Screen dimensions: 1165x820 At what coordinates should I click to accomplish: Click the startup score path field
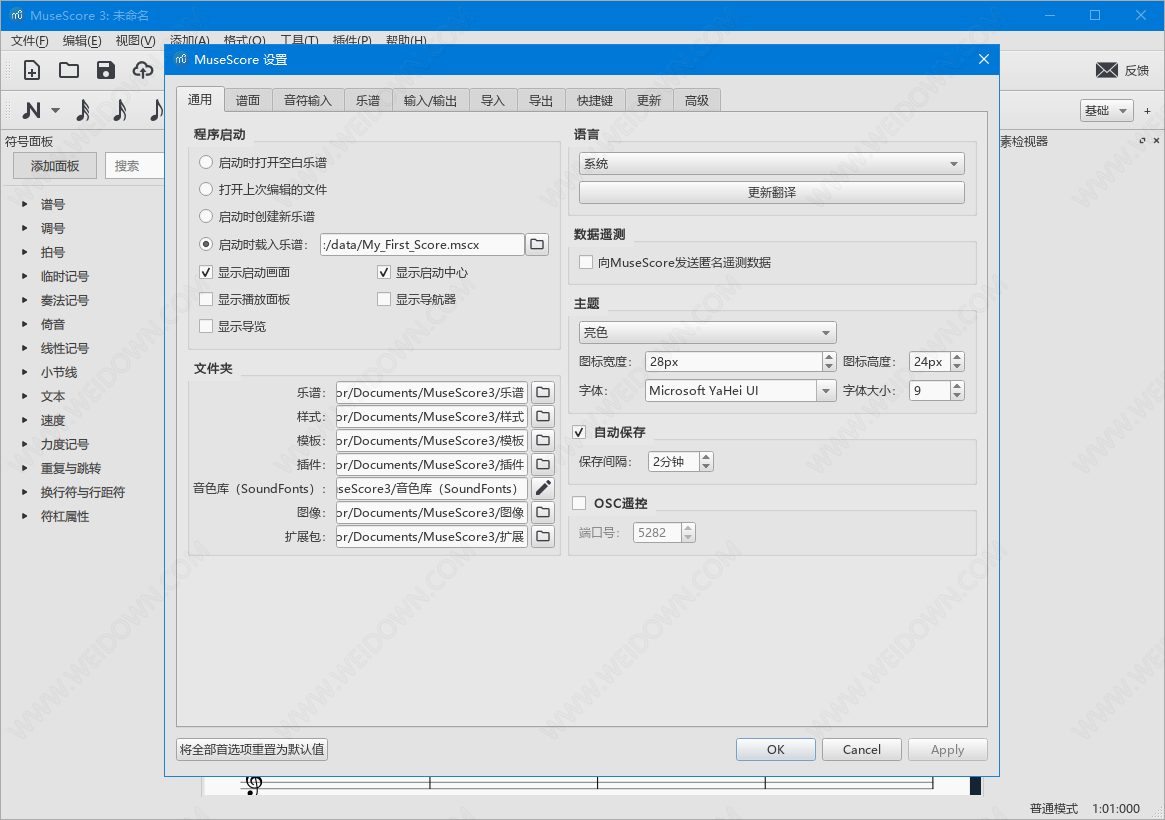[422, 244]
